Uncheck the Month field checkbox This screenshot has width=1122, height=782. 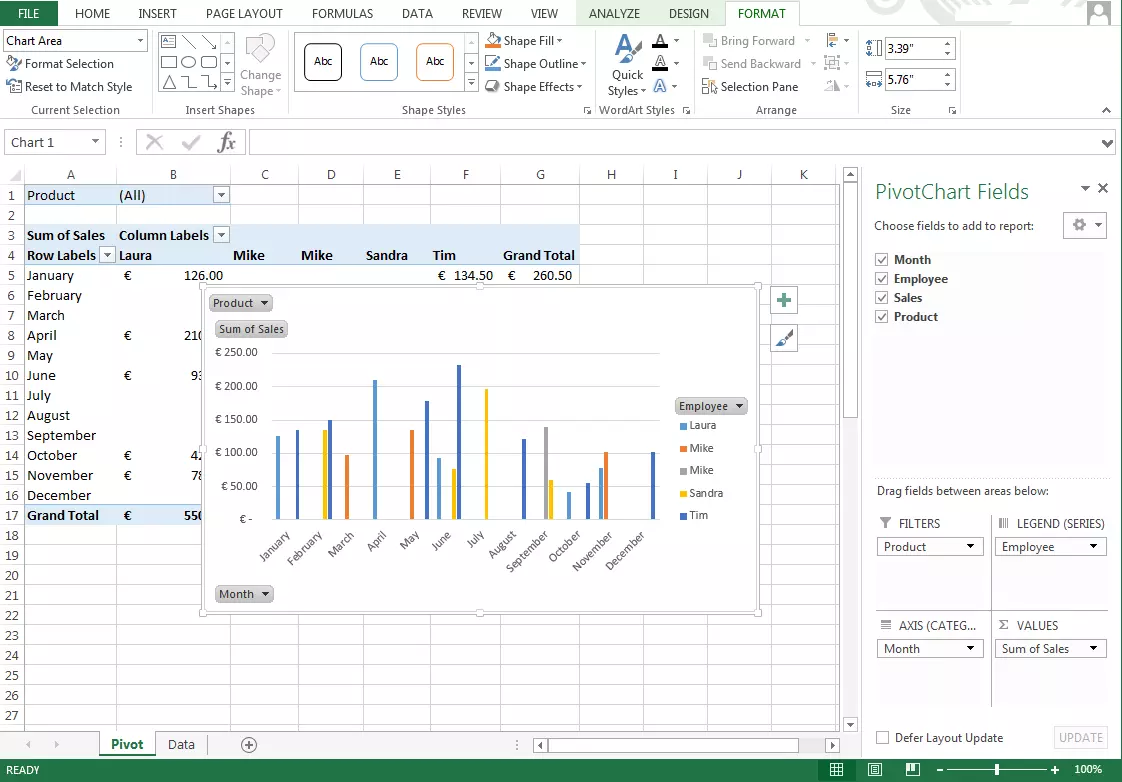(x=882, y=260)
